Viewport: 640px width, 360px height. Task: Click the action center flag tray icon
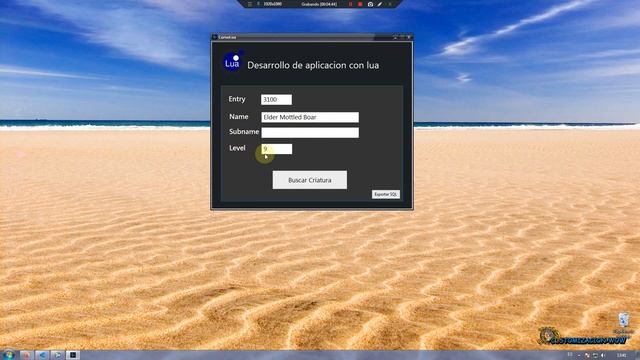587,356
